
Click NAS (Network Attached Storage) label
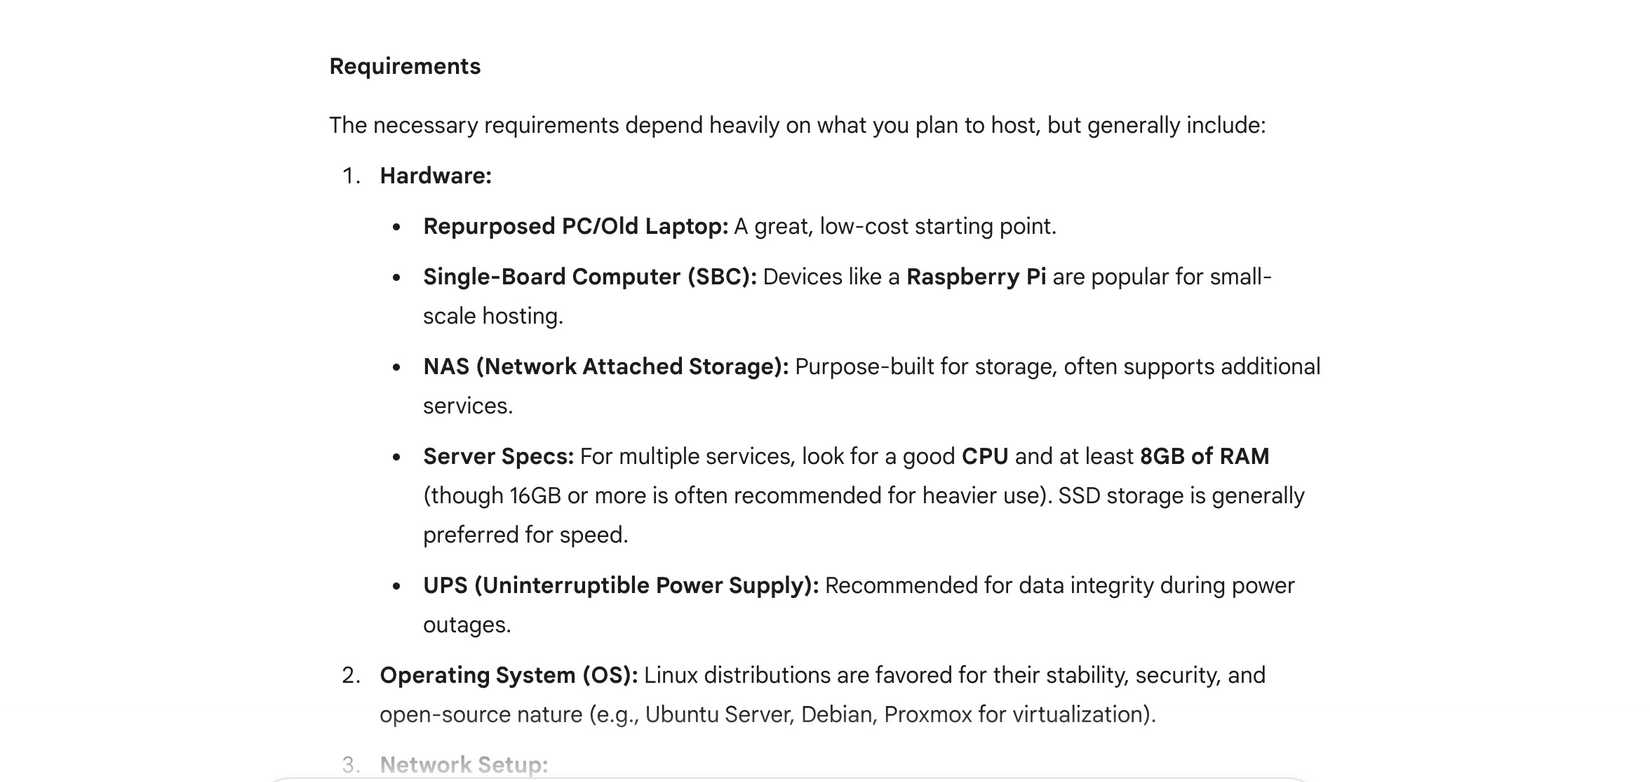[x=605, y=367]
